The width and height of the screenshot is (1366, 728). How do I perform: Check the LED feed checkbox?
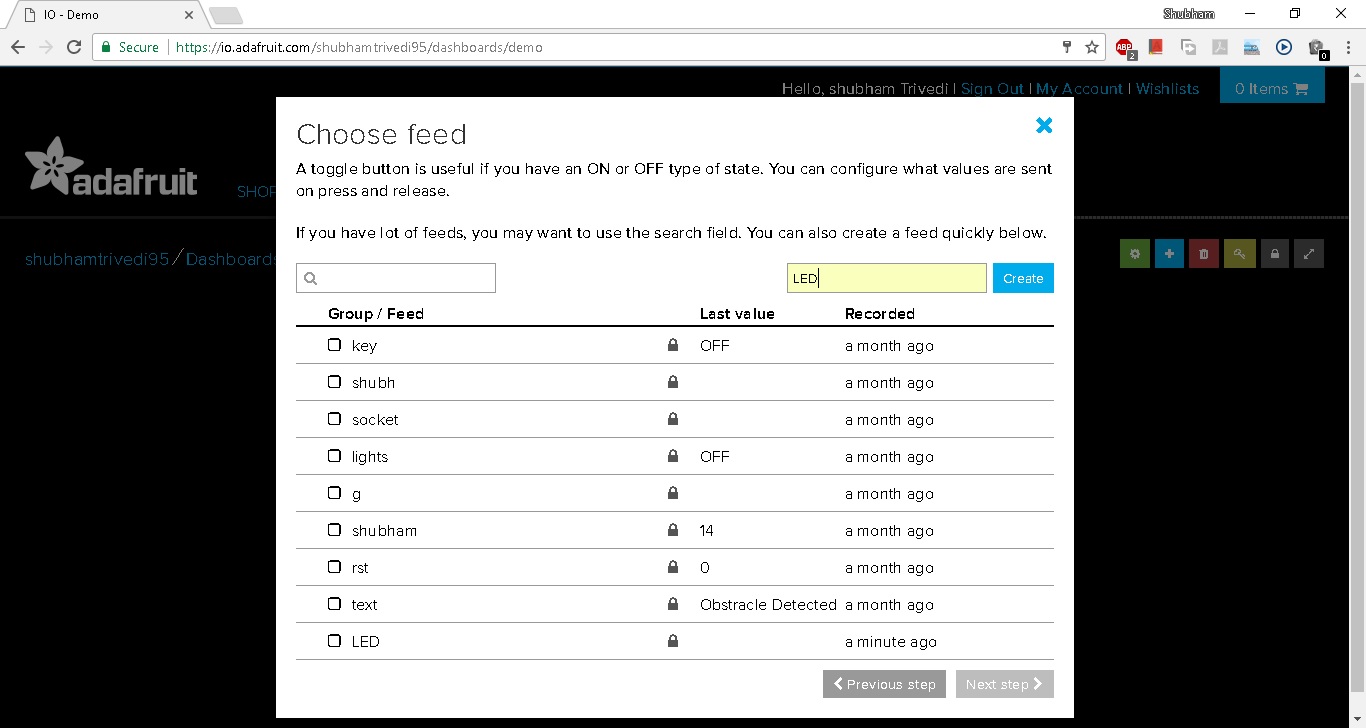[x=335, y=641]
